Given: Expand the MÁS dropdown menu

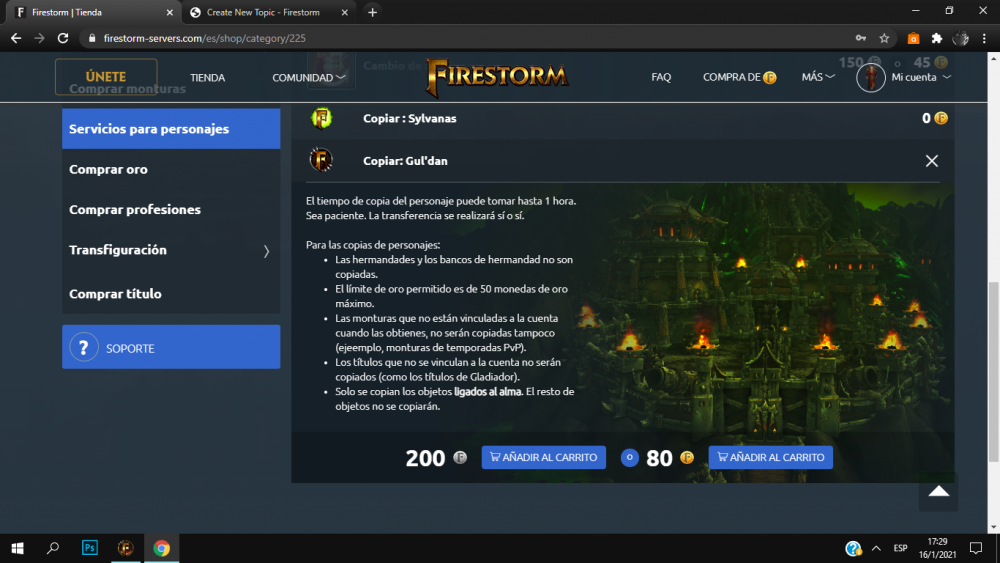Looking at the screenshot, I should pyautogui.click(x=818, y=77).
